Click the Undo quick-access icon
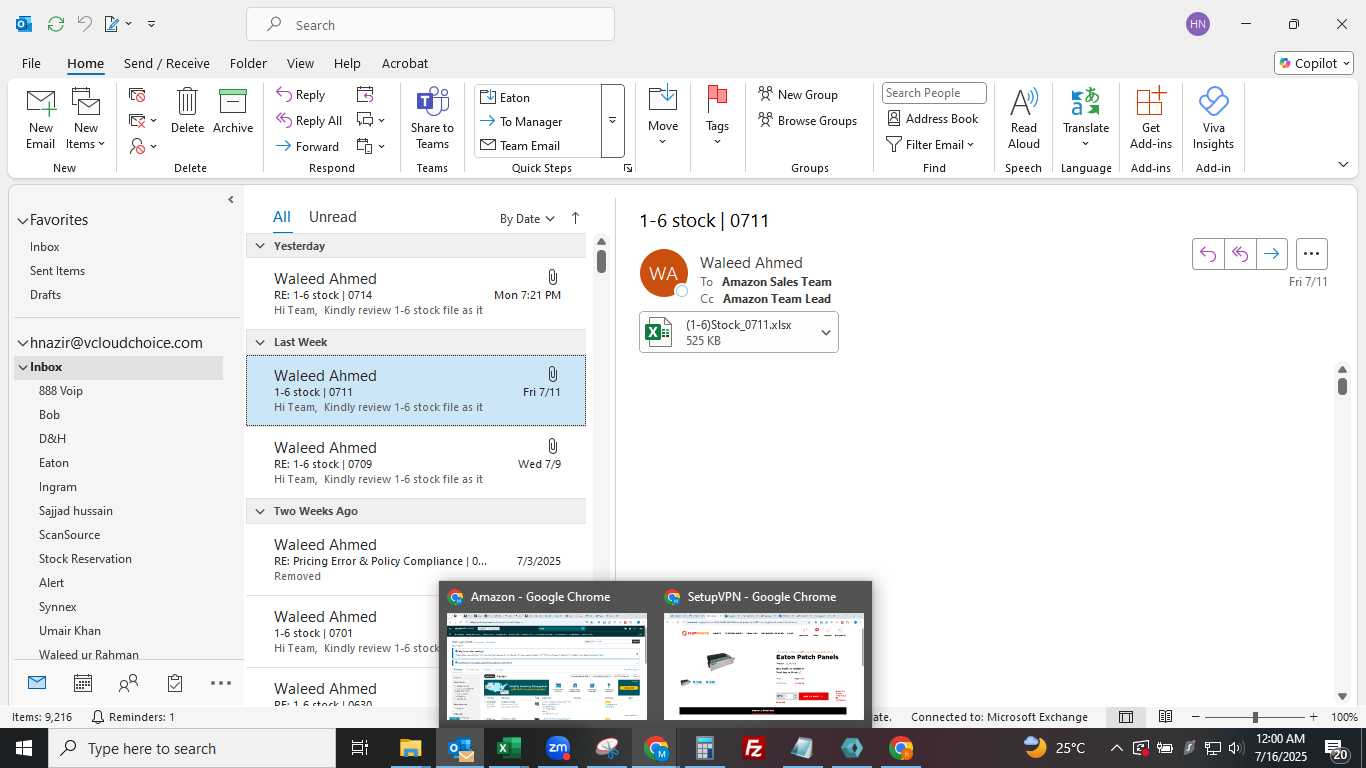 (x=84, y=24)
